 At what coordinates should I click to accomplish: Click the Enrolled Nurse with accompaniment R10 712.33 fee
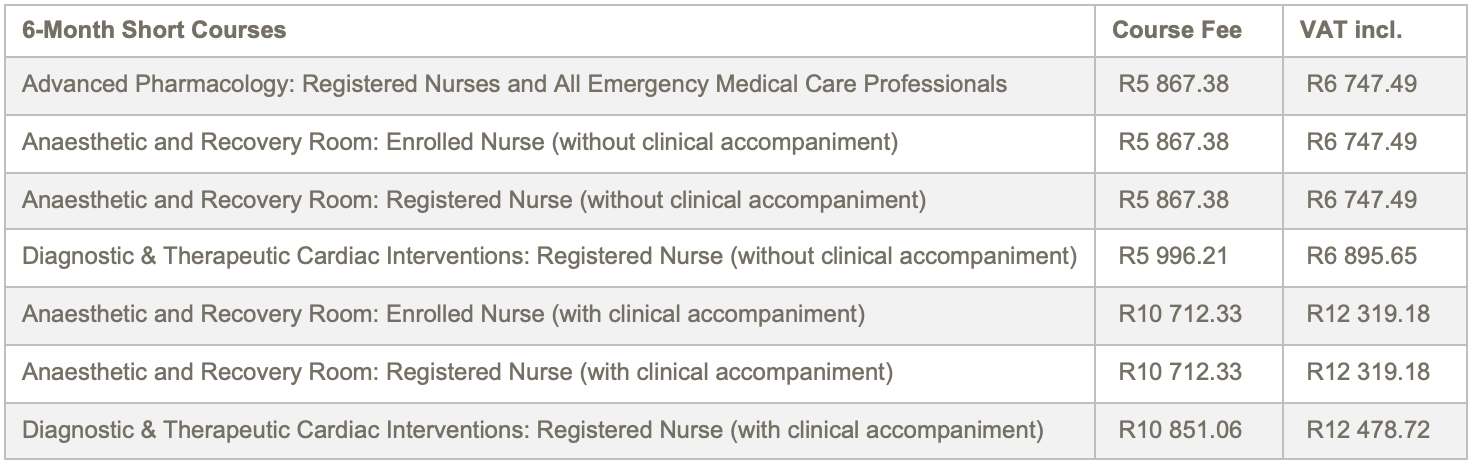click(1180, 315)
